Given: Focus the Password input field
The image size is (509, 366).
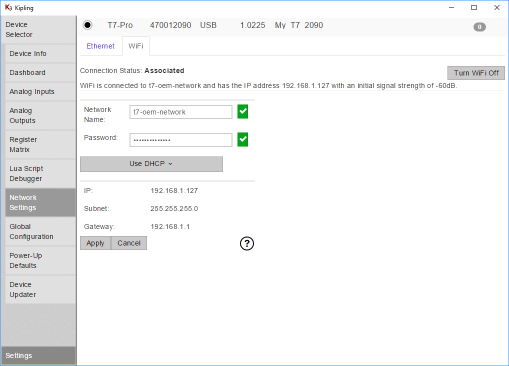Looking at the screenshot, I should 181,140.
